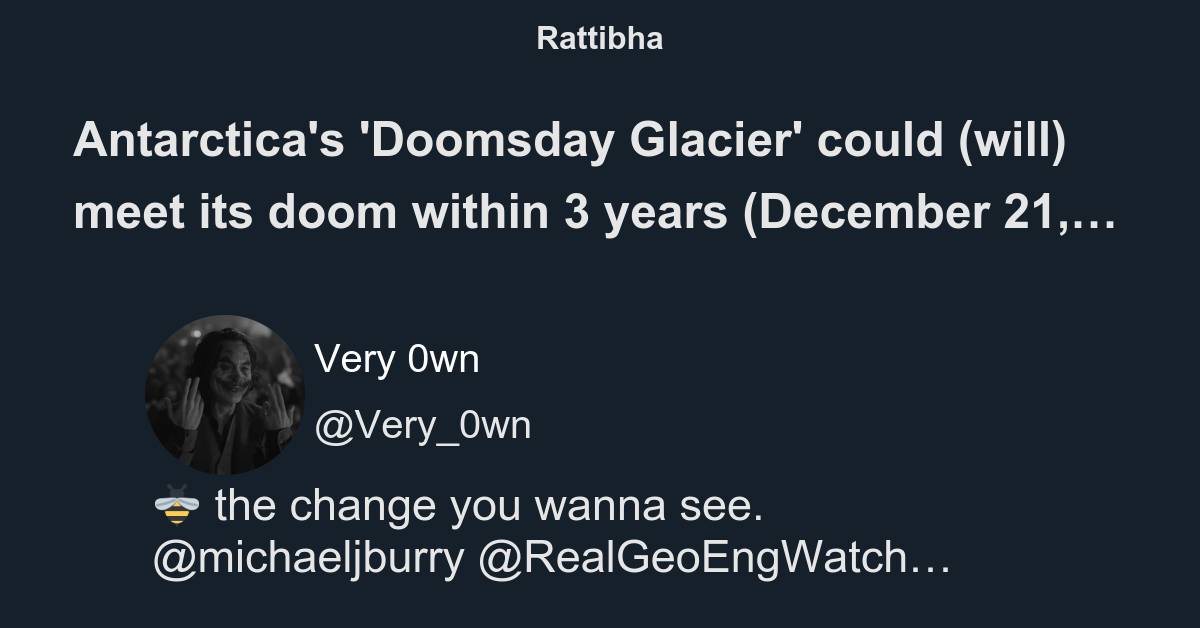Screen dimensions: 1200x628
Task: Click "the change you wanna see." bio text
Action: (x=489, y=506)
